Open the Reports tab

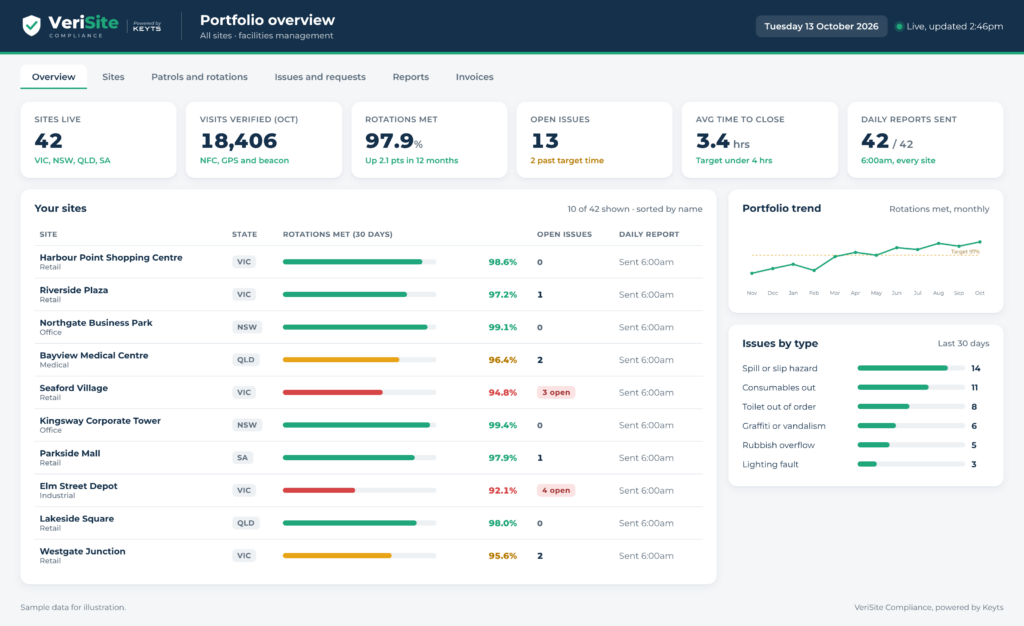(x=411, y=77)
